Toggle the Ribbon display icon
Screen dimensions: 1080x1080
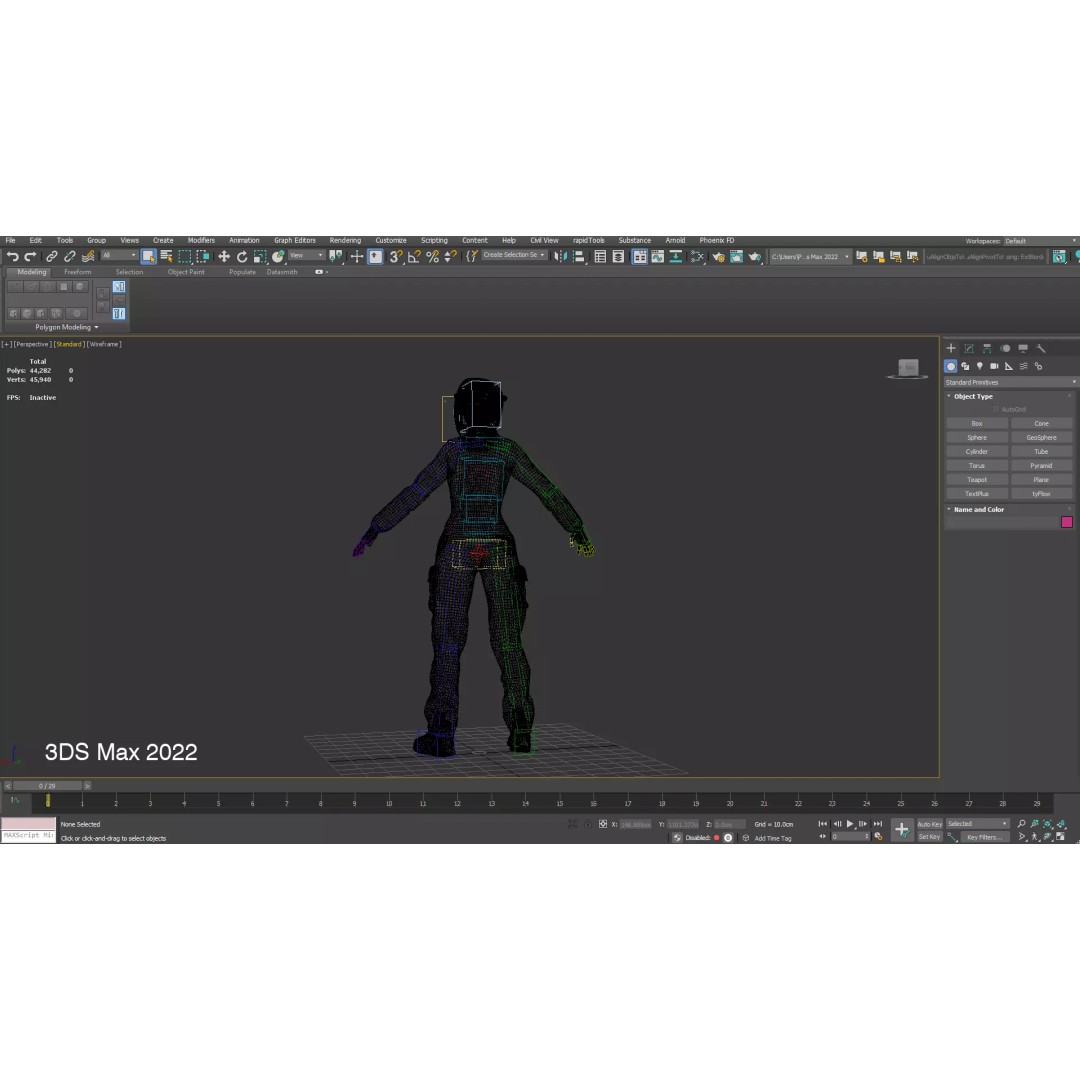pos(640,257)
